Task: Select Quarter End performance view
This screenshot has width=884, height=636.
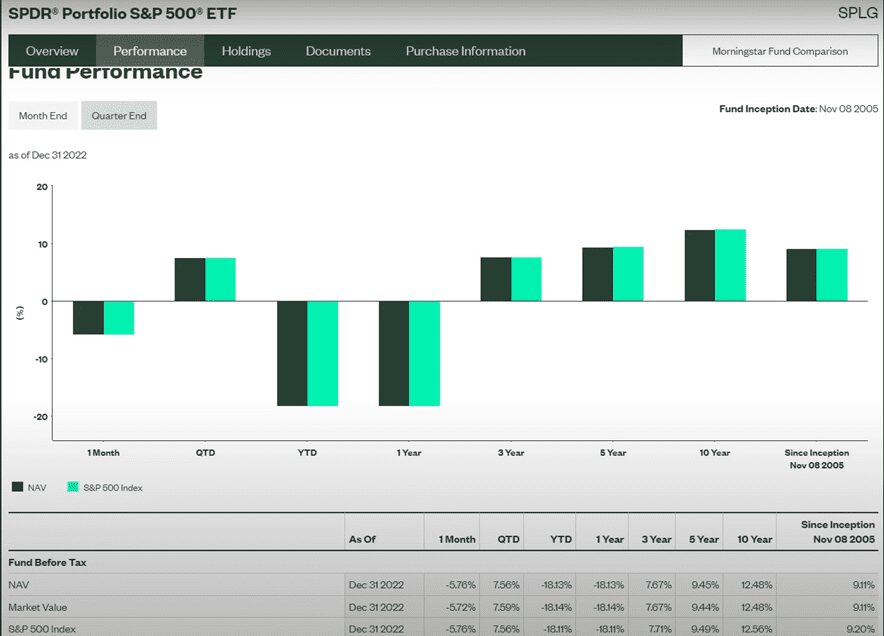Action: 119,116
